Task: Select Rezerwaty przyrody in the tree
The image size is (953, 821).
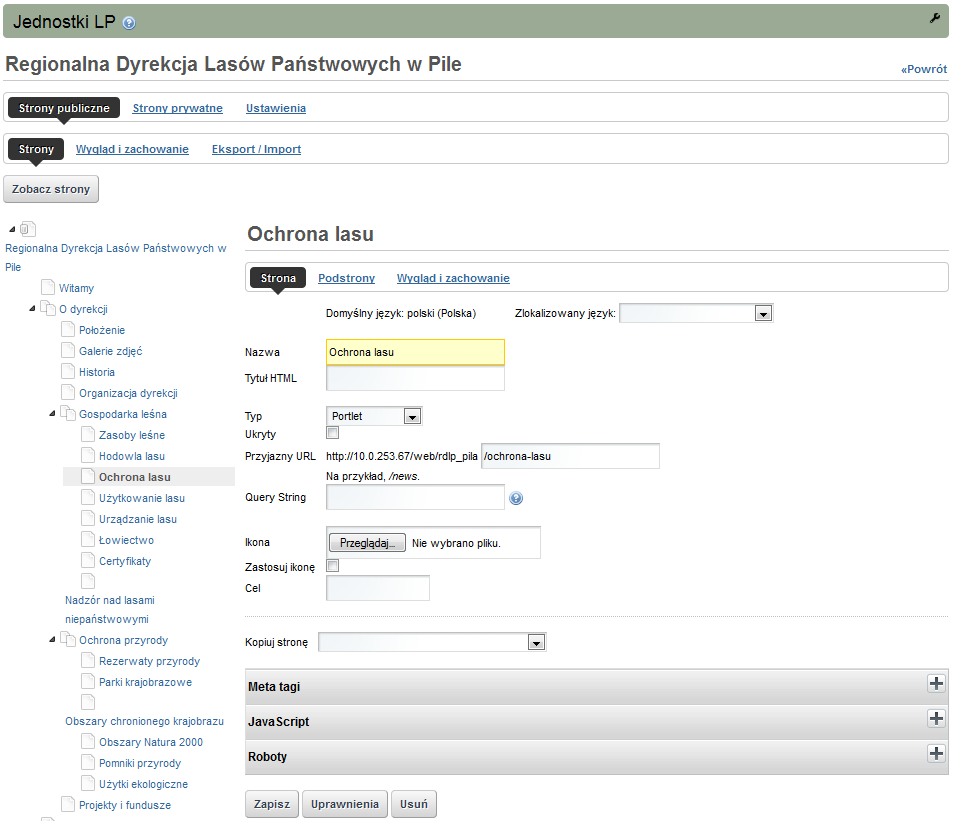Action: [150, 661]
